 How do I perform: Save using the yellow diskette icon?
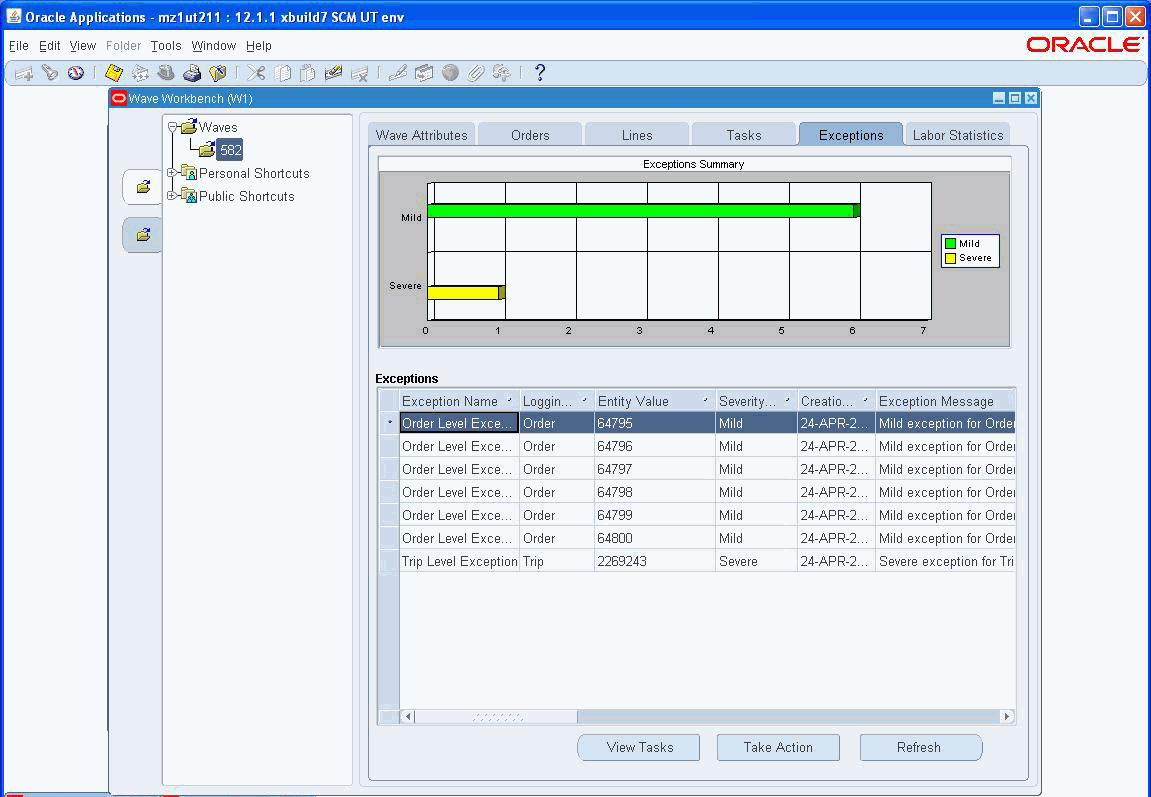pyautogui.click(x=114, y=73)
